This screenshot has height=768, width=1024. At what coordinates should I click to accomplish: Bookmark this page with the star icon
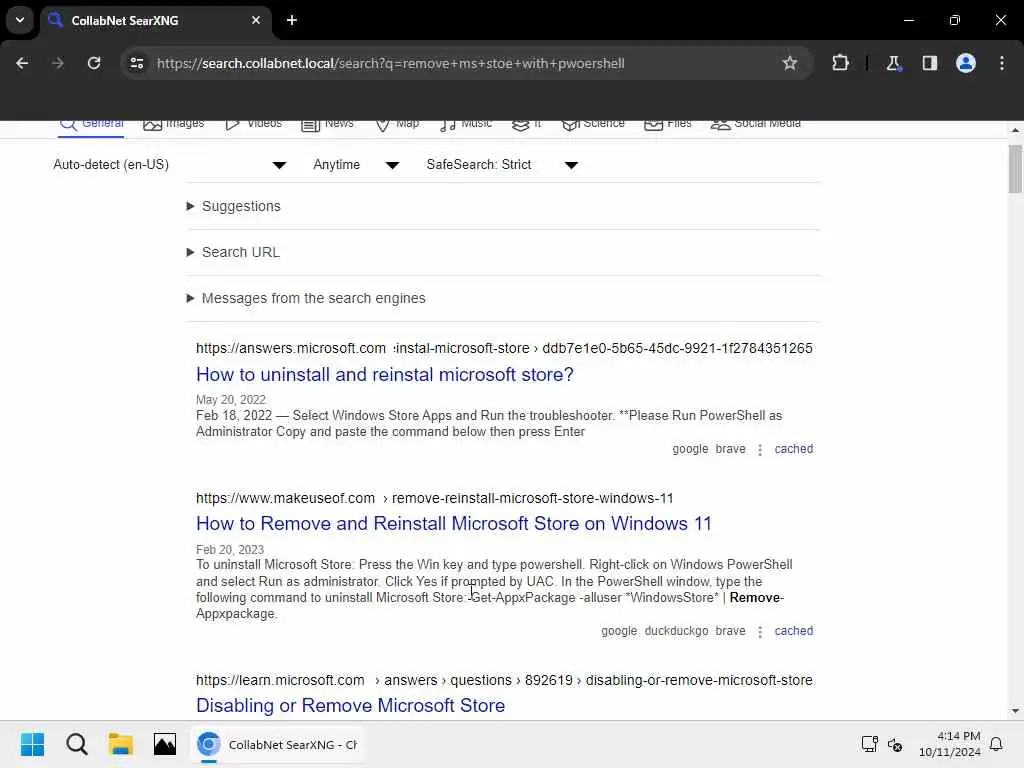coord(790,63)
